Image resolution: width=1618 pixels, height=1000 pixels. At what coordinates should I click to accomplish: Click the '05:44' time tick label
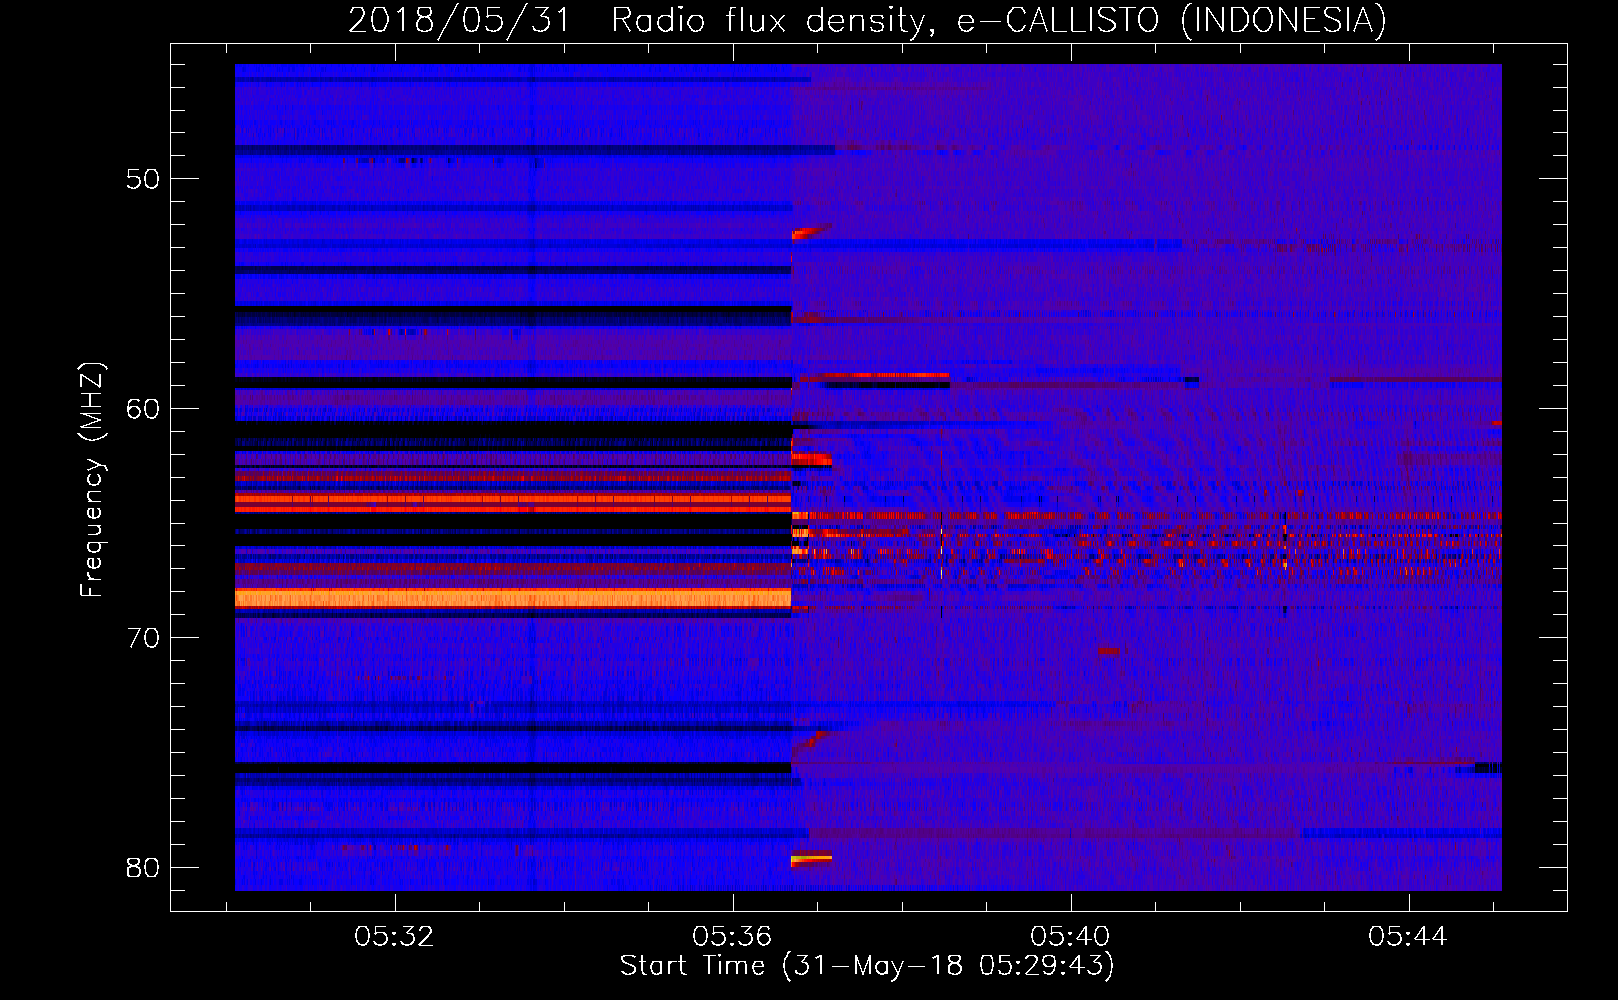(1408, 937)
